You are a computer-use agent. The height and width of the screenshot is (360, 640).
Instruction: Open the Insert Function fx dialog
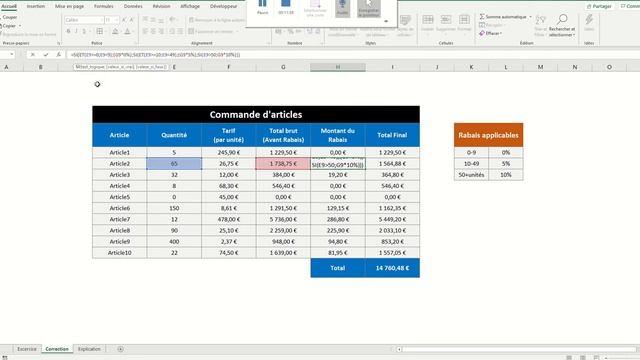(58, 55)
